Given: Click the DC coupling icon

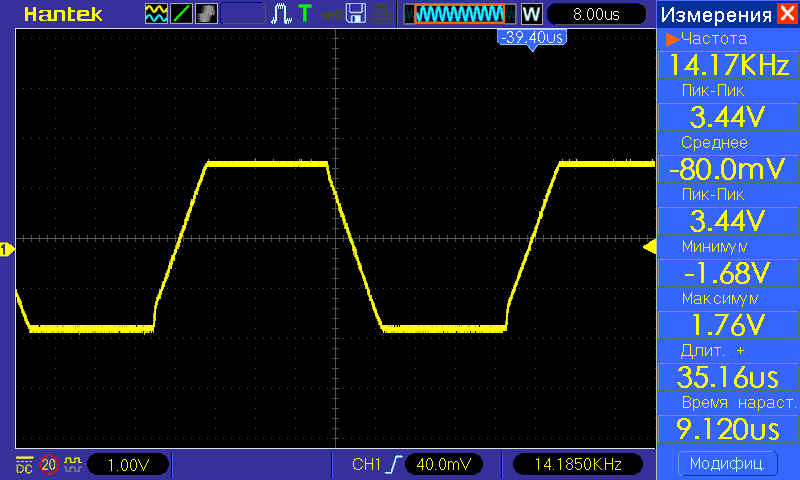Looking at the screenshot, I should pos(24,465).
